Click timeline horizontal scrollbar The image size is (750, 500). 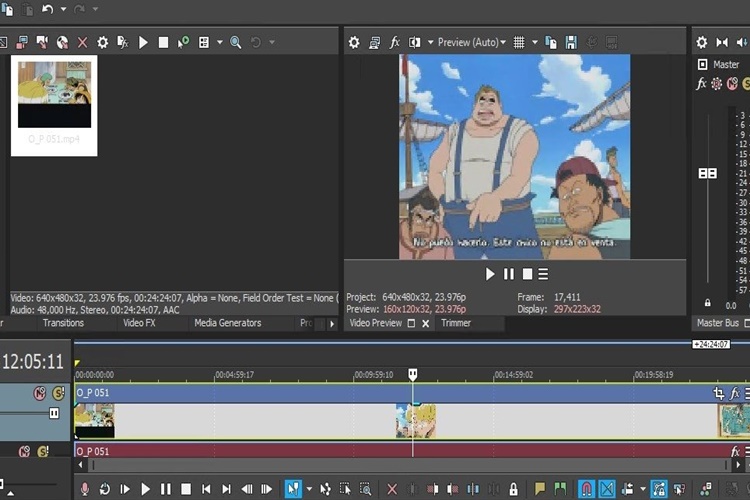(409, 465)
